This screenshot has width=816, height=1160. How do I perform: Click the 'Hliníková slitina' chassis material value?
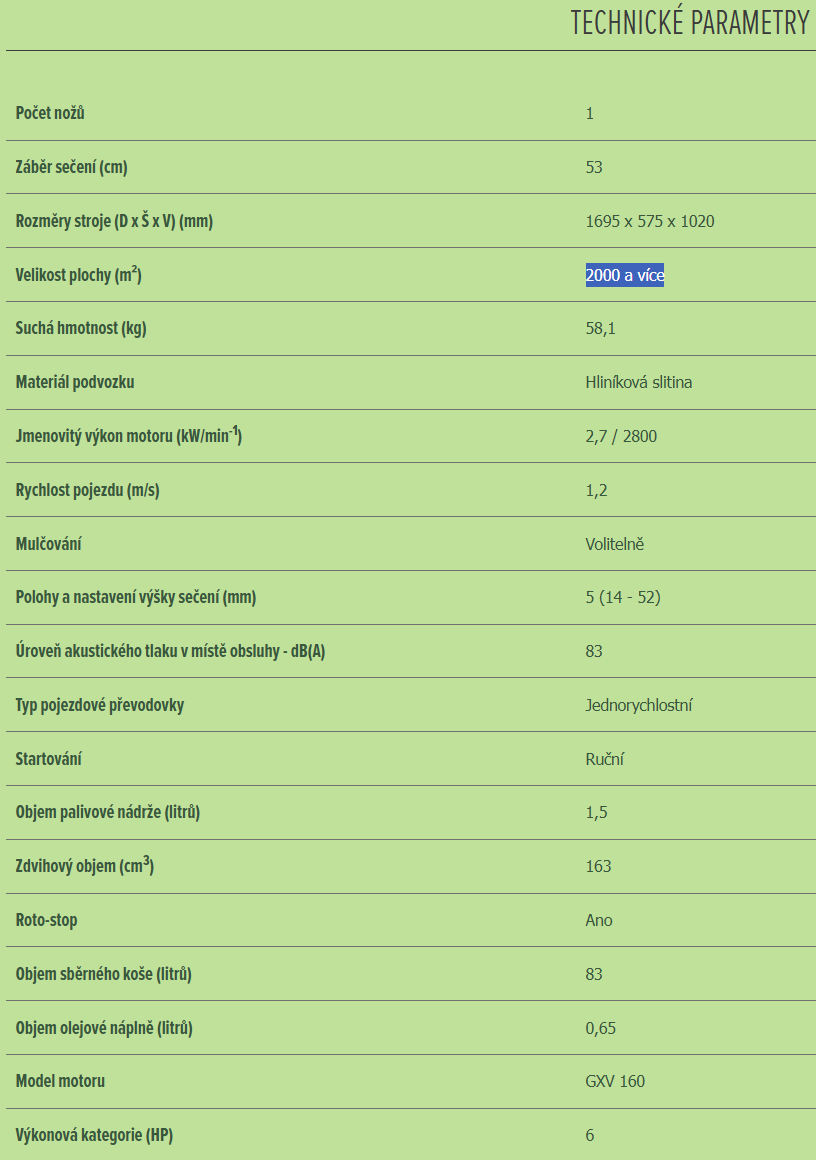point(639,382)
